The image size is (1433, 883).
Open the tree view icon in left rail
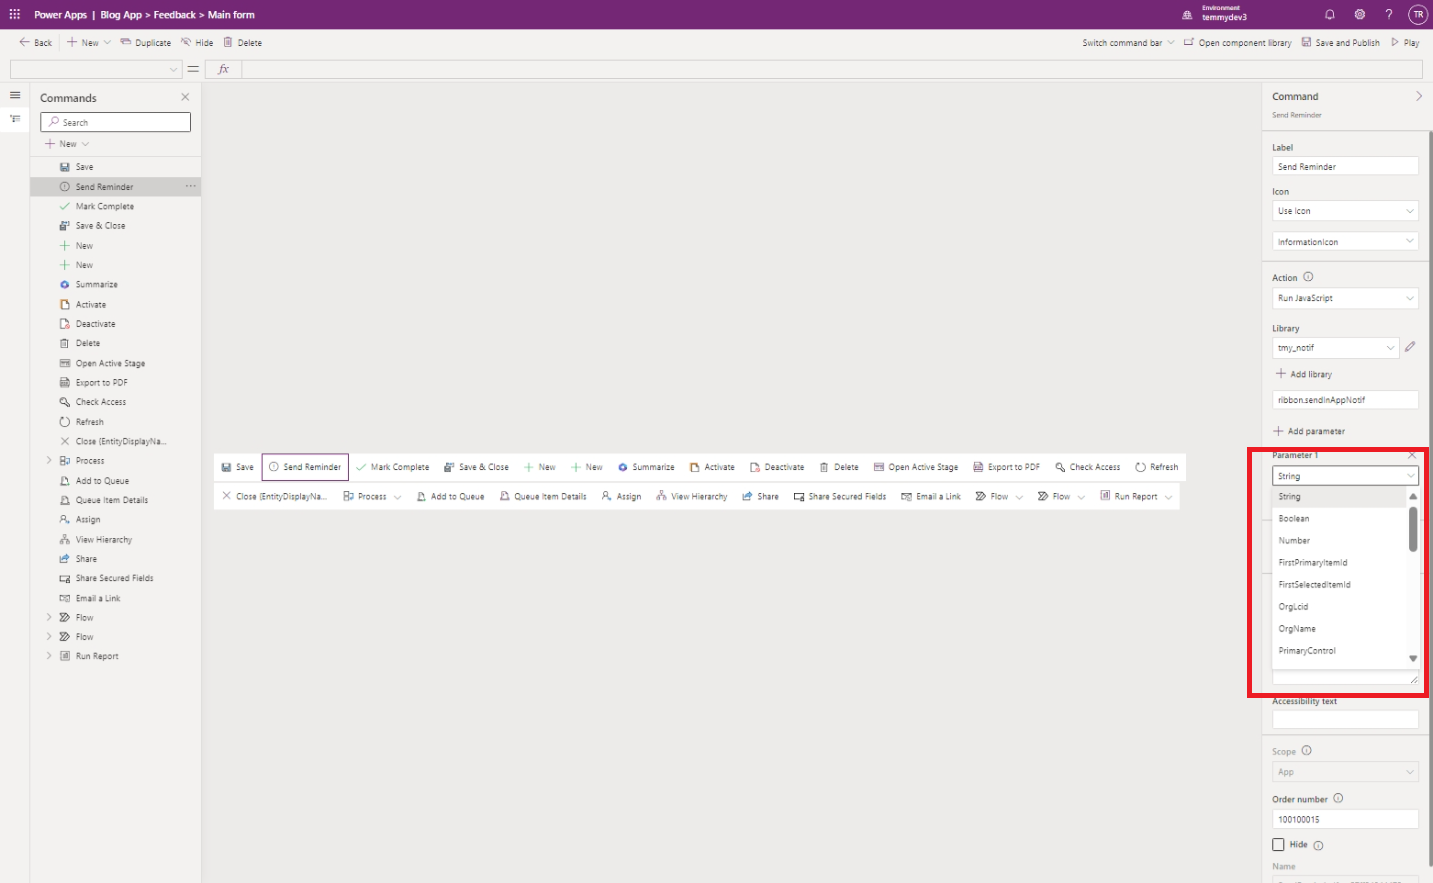coord(15,119)
